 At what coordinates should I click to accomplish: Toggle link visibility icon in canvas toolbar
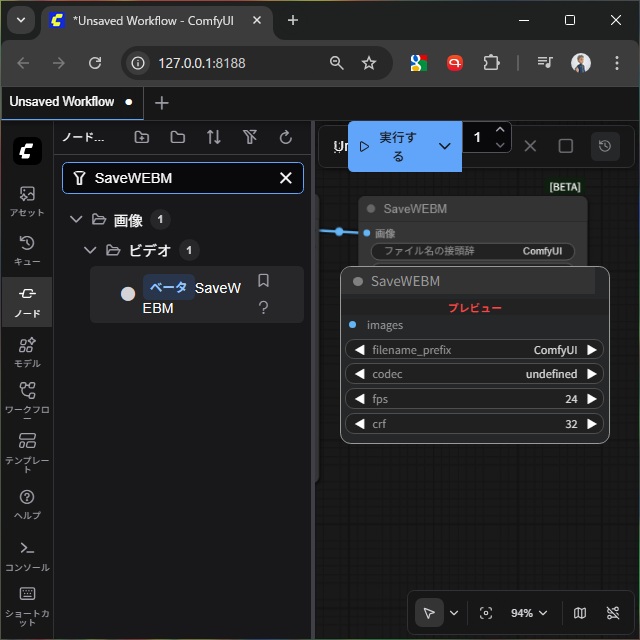613,613
